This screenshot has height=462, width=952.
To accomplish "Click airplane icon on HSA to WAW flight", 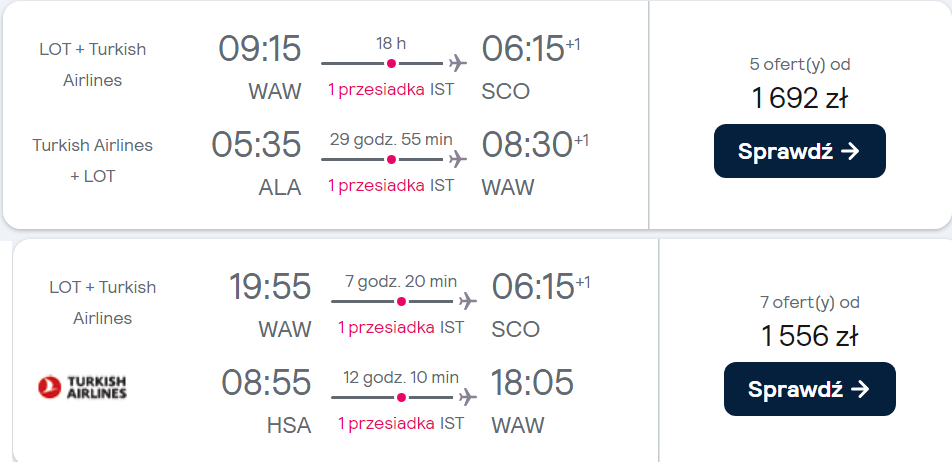I will click(468, 397).
